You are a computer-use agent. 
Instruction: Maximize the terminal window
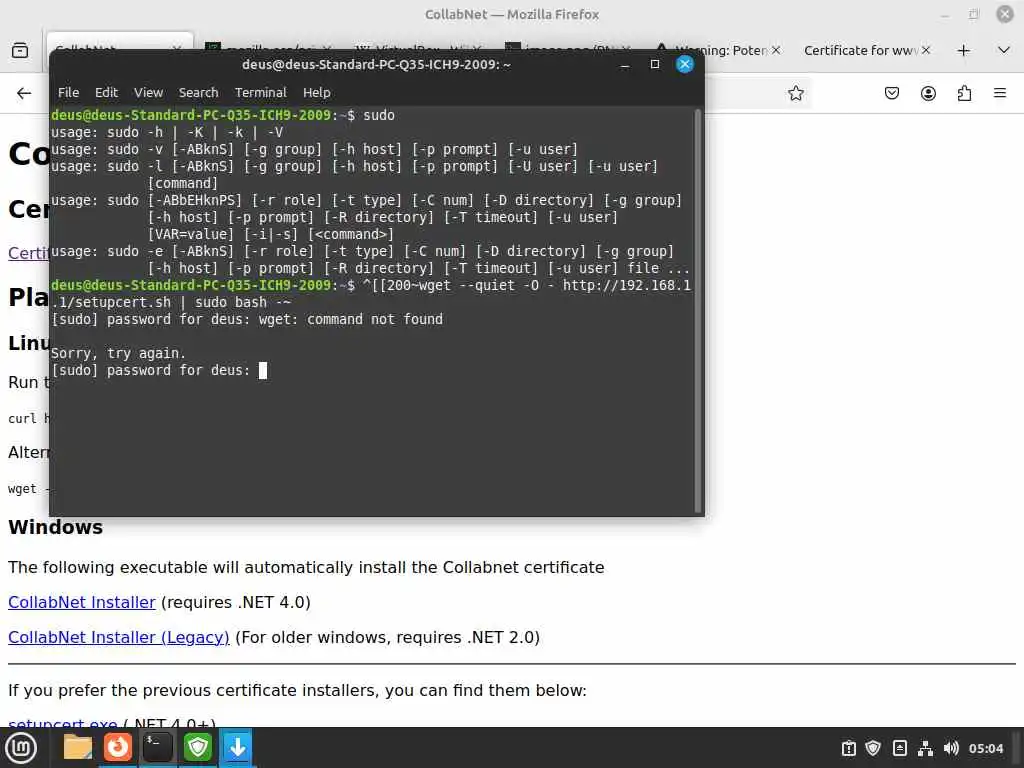(x=655, y=64)
